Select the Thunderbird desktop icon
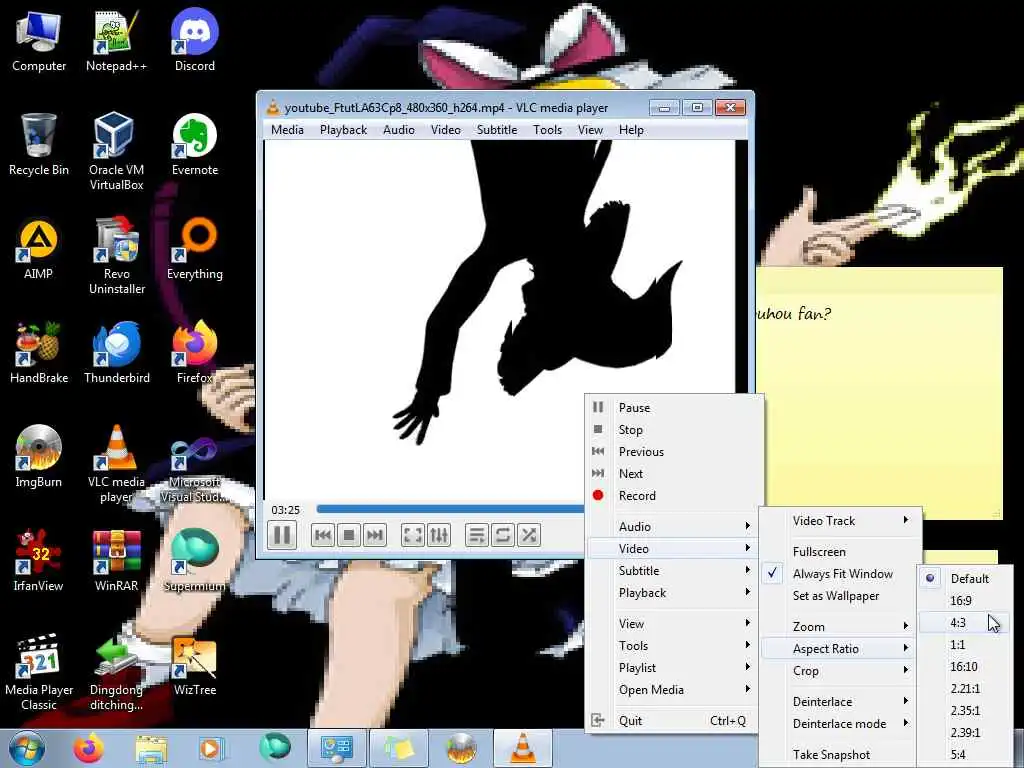 tap(116, 353)
